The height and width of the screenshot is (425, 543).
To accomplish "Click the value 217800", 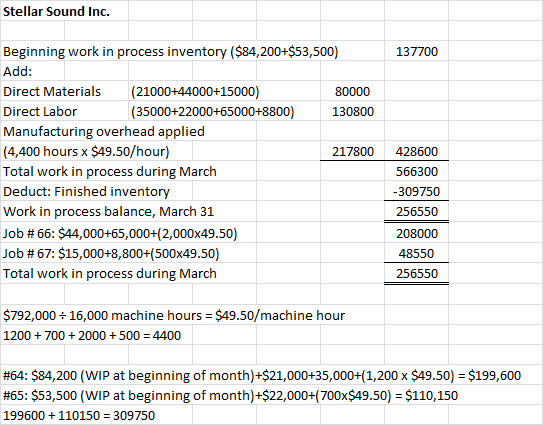I will pyautogui.click(x=353, y=152).
